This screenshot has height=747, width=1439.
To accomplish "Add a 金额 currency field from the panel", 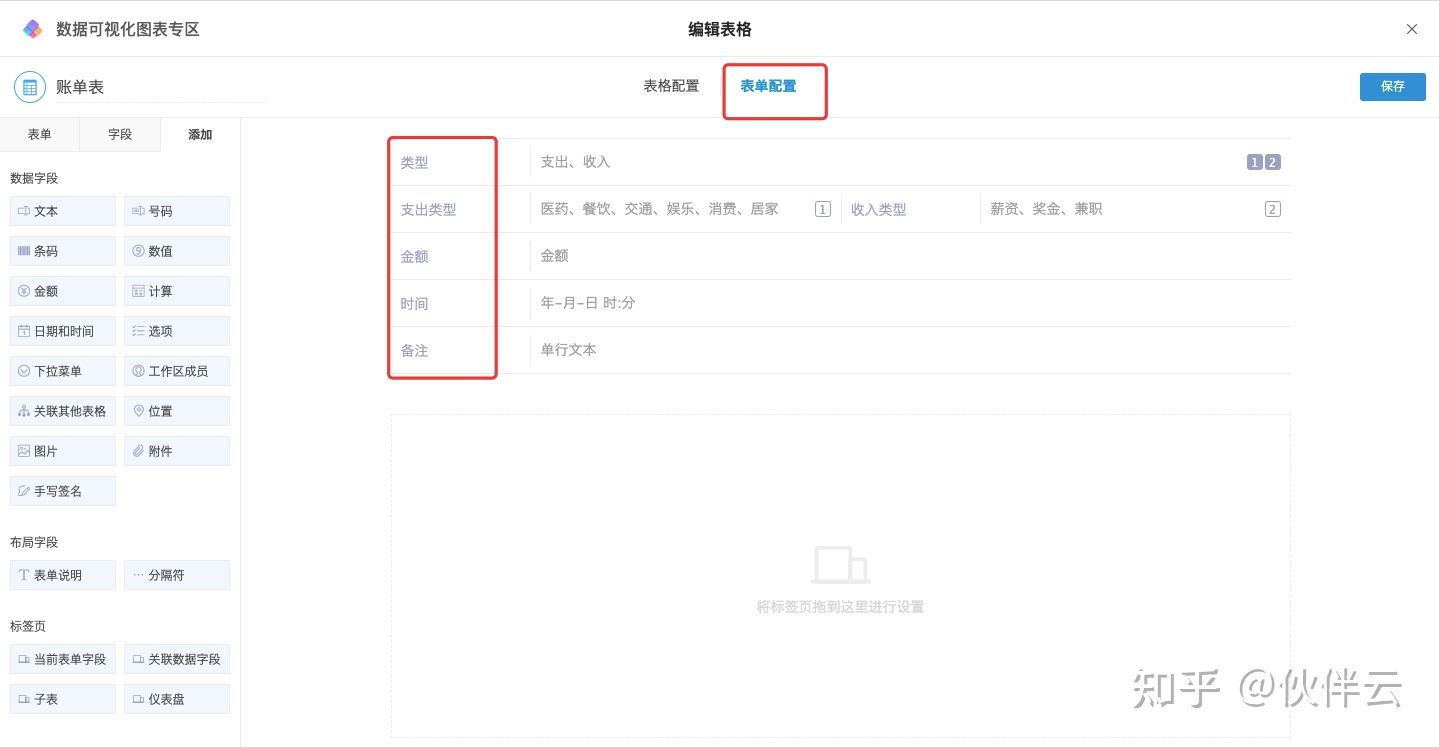I will tap(63, 291).
